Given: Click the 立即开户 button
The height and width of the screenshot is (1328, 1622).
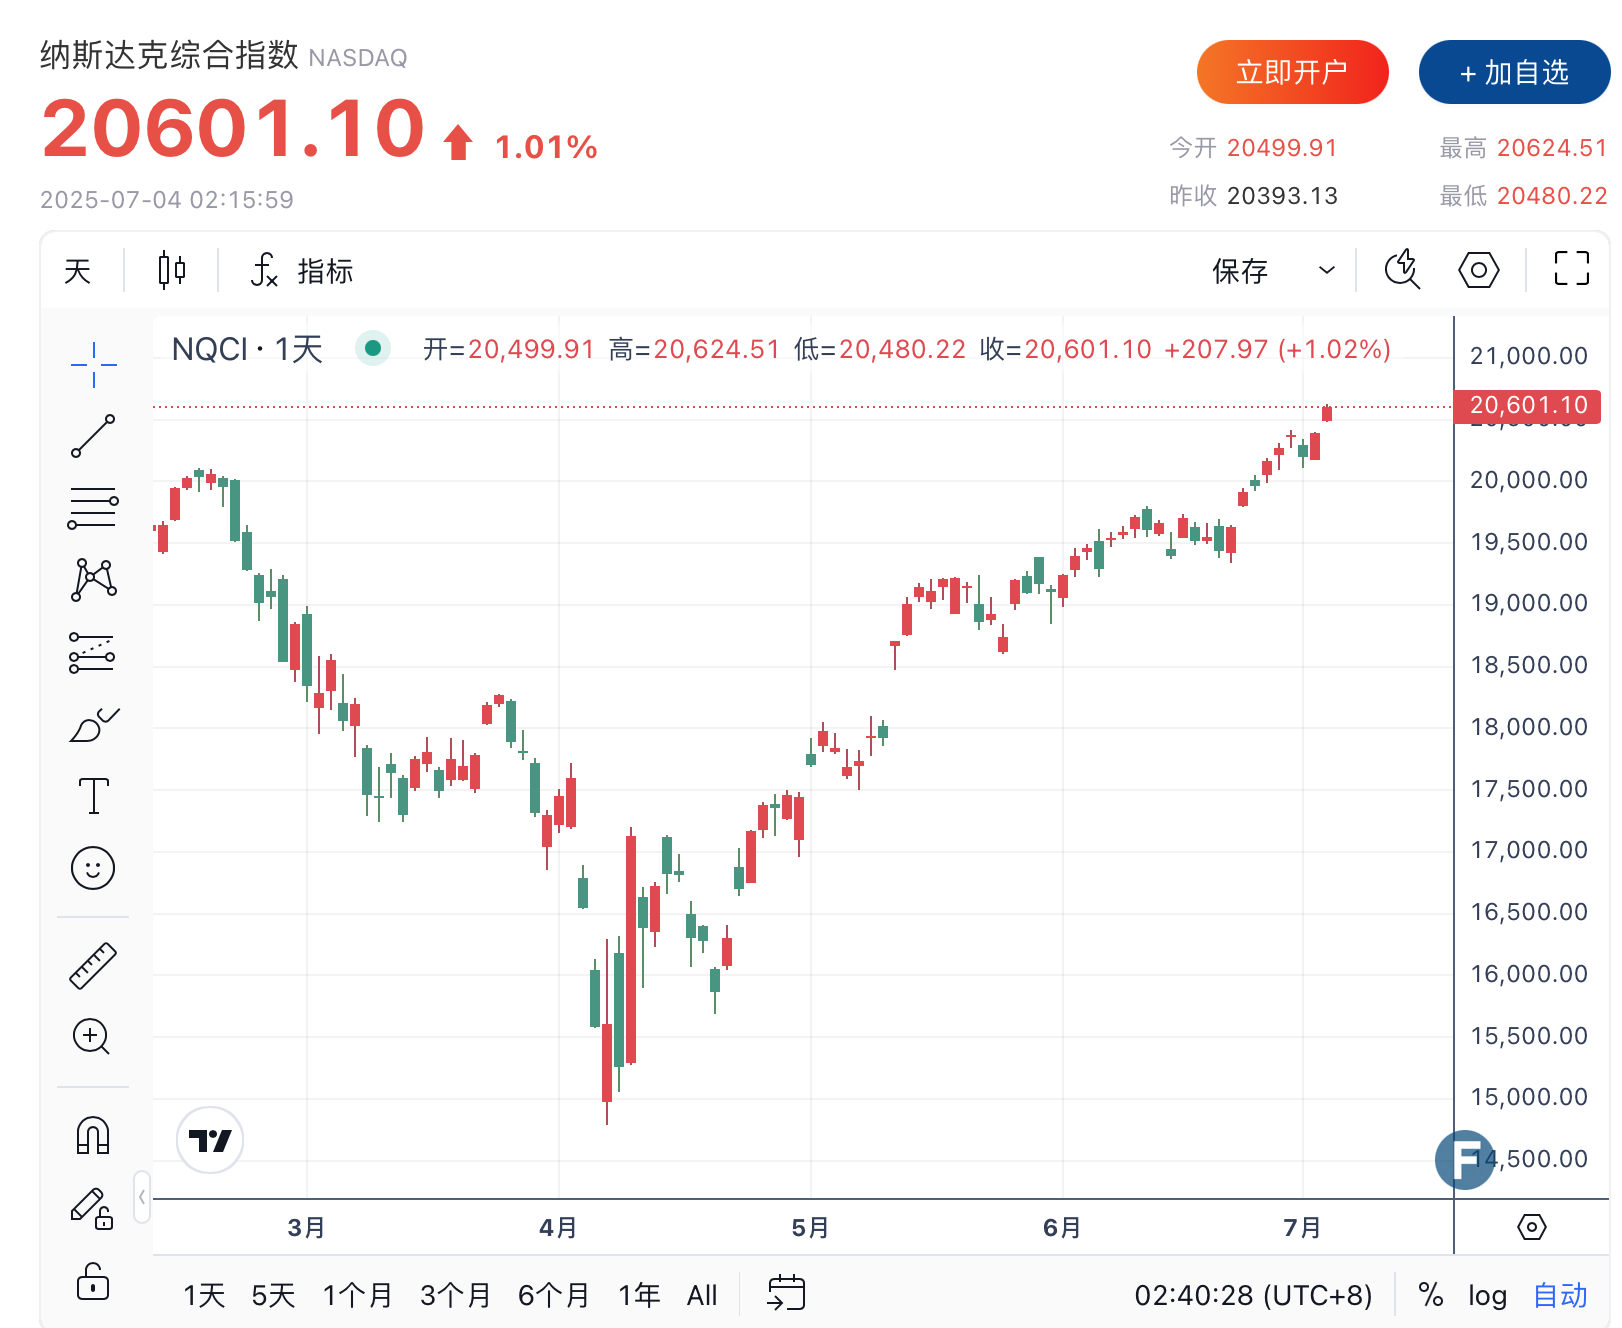Looking at the screenshot, I should coord(1292,72).
